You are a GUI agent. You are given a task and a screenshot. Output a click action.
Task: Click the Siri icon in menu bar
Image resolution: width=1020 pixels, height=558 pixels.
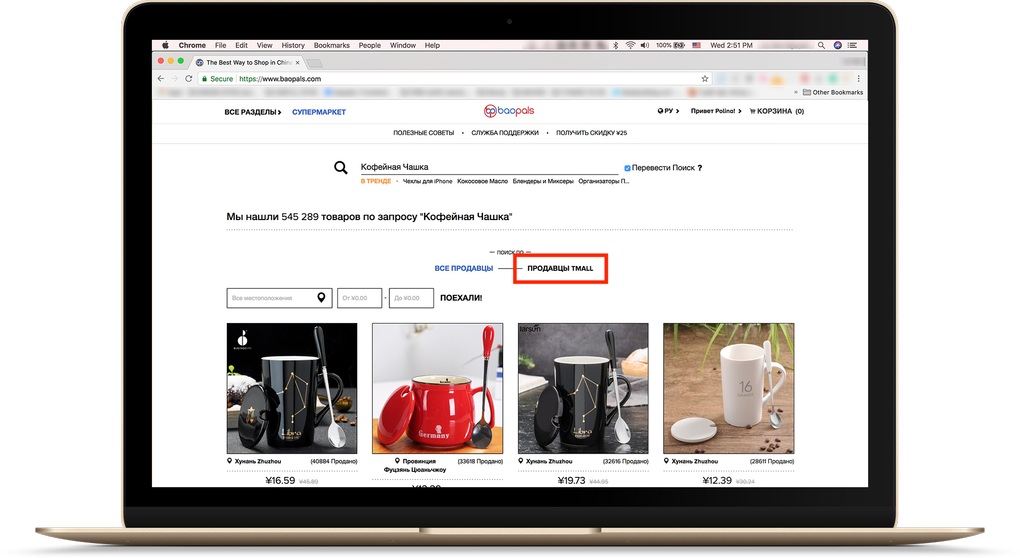(837, 46)
